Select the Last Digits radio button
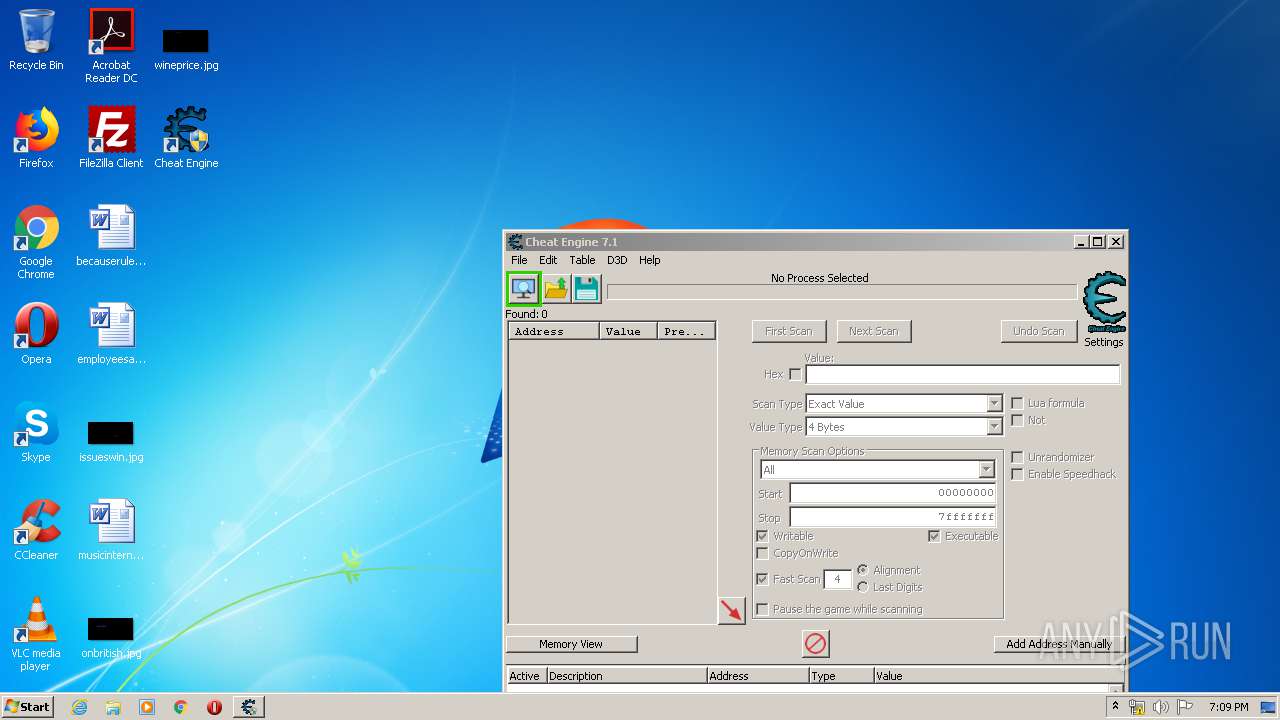1280x720 pixels. click(863, 587)
